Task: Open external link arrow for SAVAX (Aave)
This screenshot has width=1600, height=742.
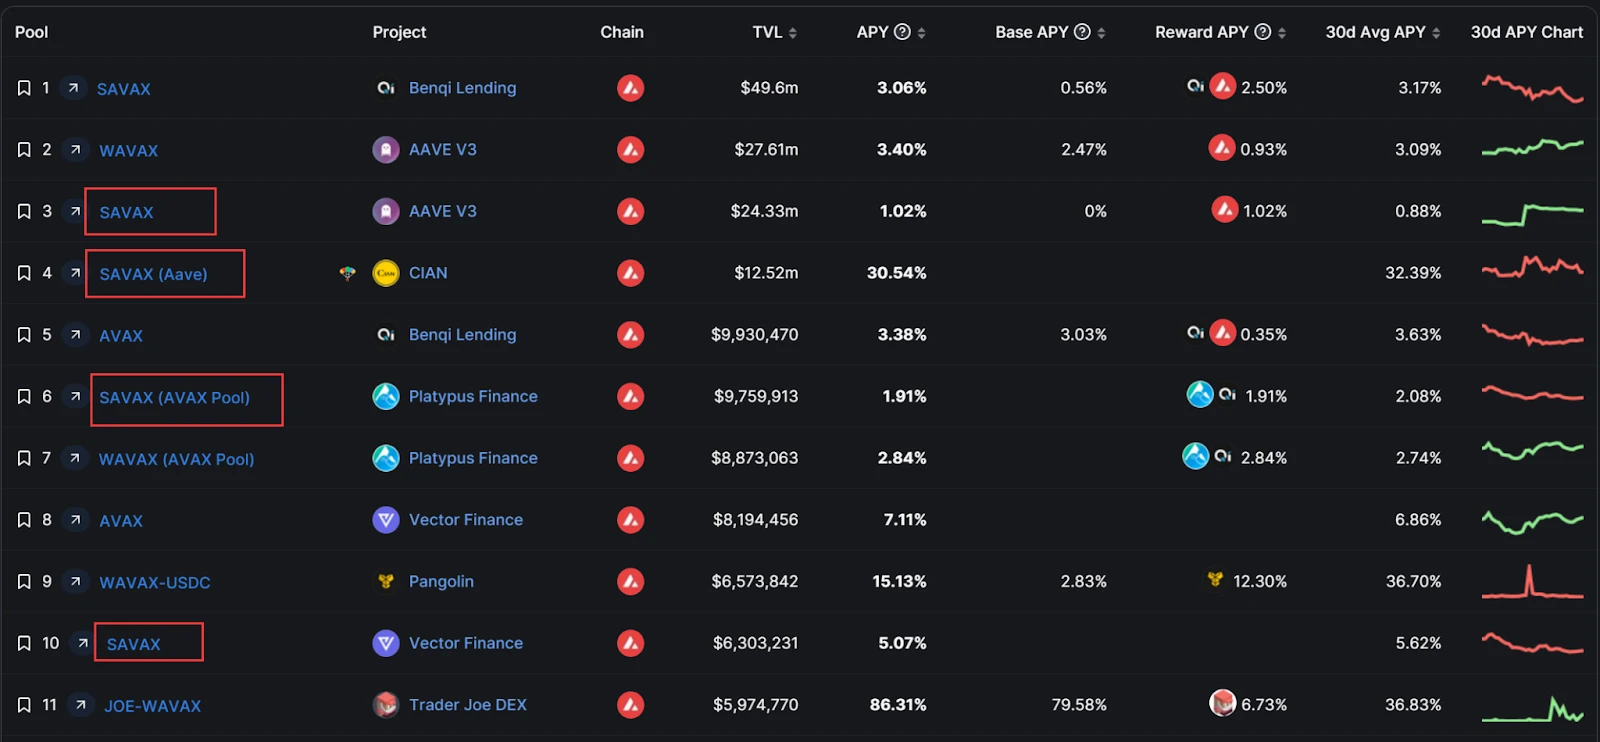Action: pyautogui.click(x=75, y=273)
